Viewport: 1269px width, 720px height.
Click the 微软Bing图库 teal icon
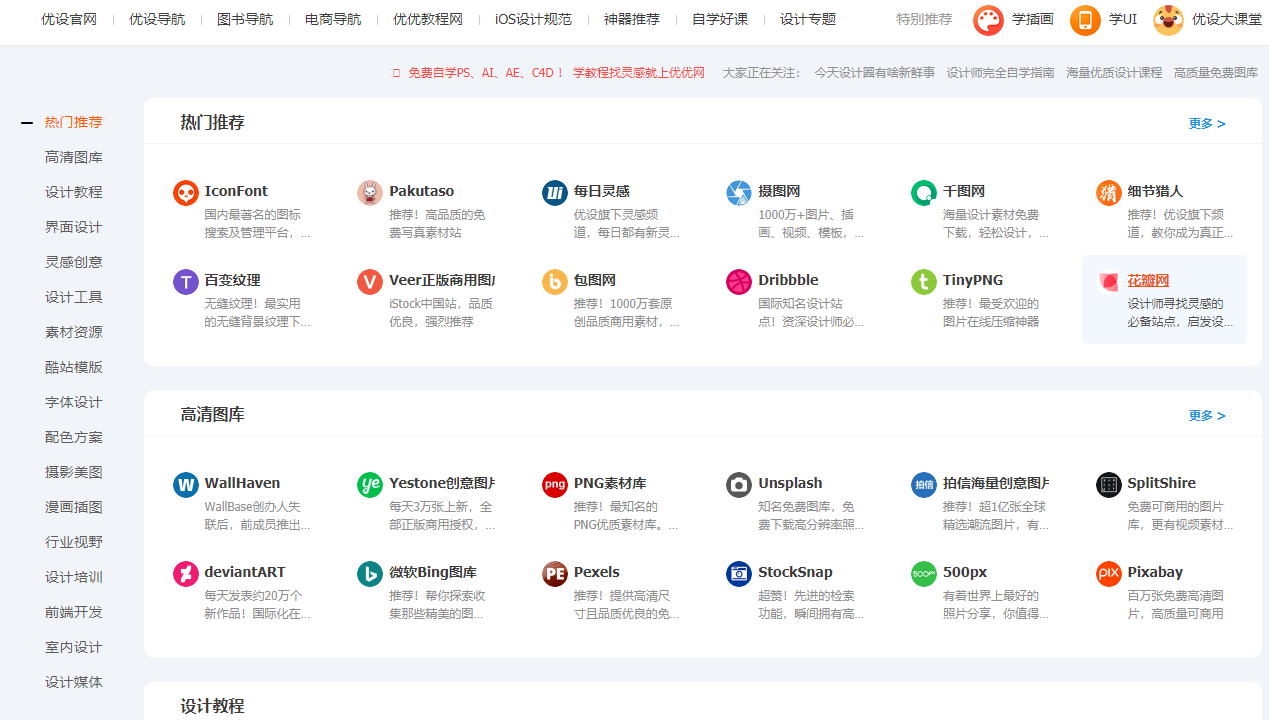point(370,574)
